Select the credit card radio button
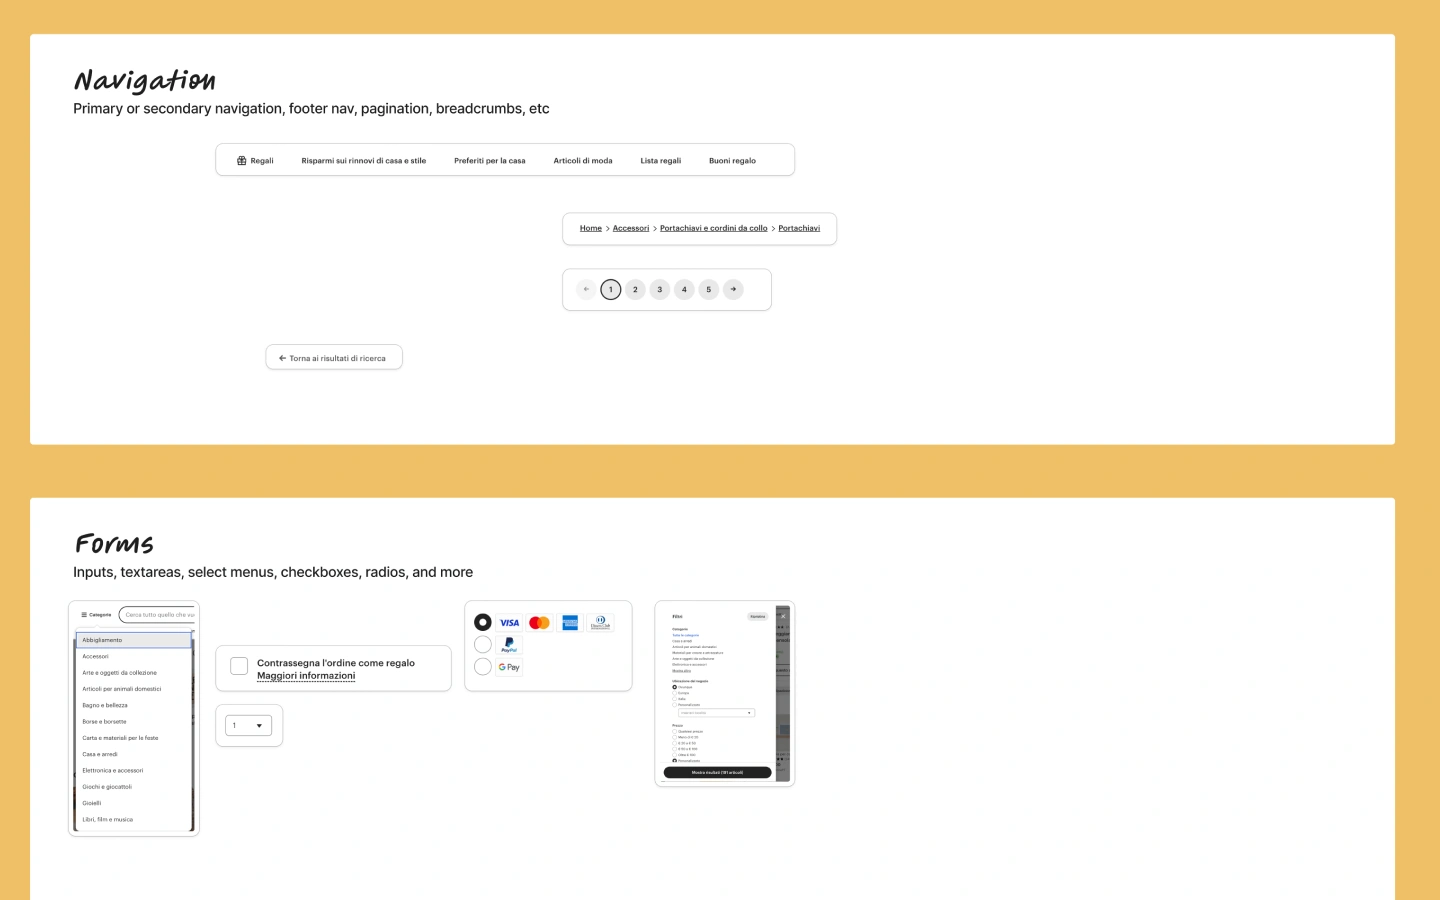1440x900 pixels. [x=483, y=622]
